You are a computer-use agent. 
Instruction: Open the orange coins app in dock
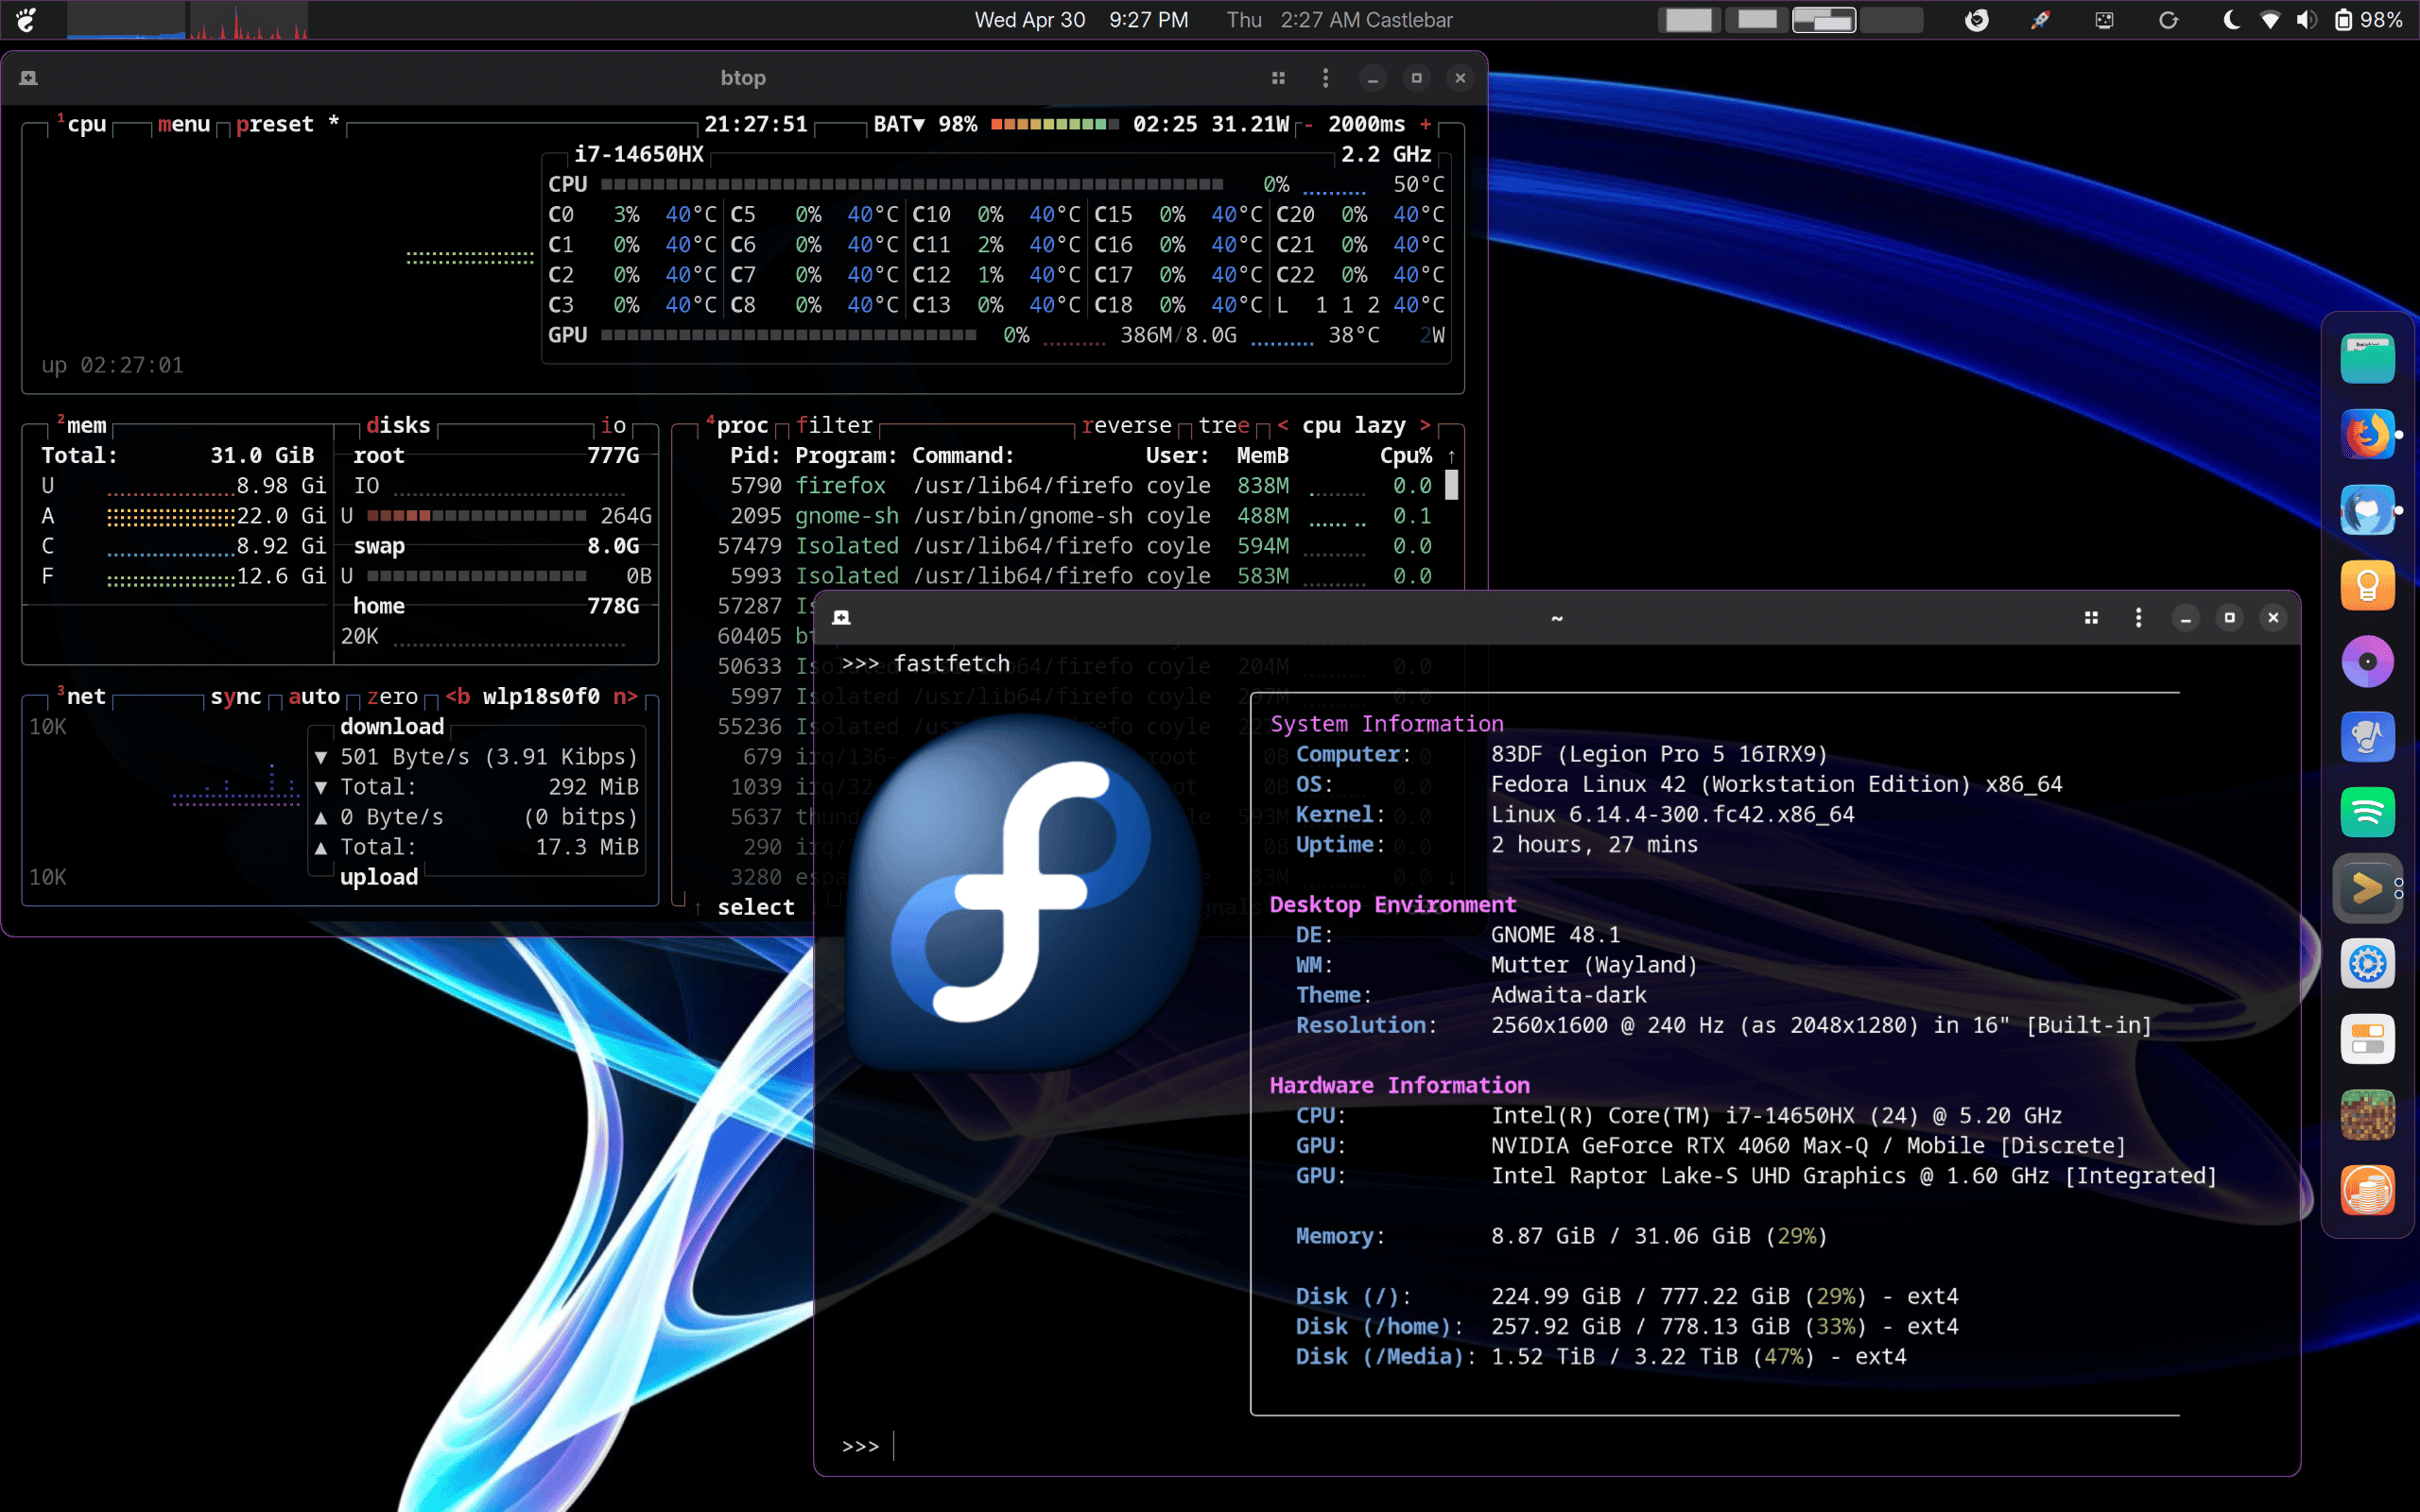[2367, 1190]
